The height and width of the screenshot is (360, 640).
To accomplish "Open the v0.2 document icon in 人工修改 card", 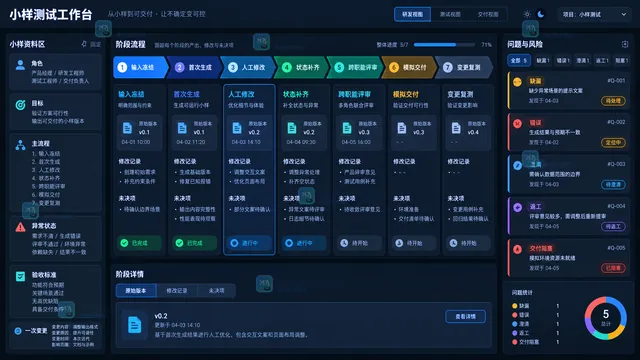I will tap(237, 128).
